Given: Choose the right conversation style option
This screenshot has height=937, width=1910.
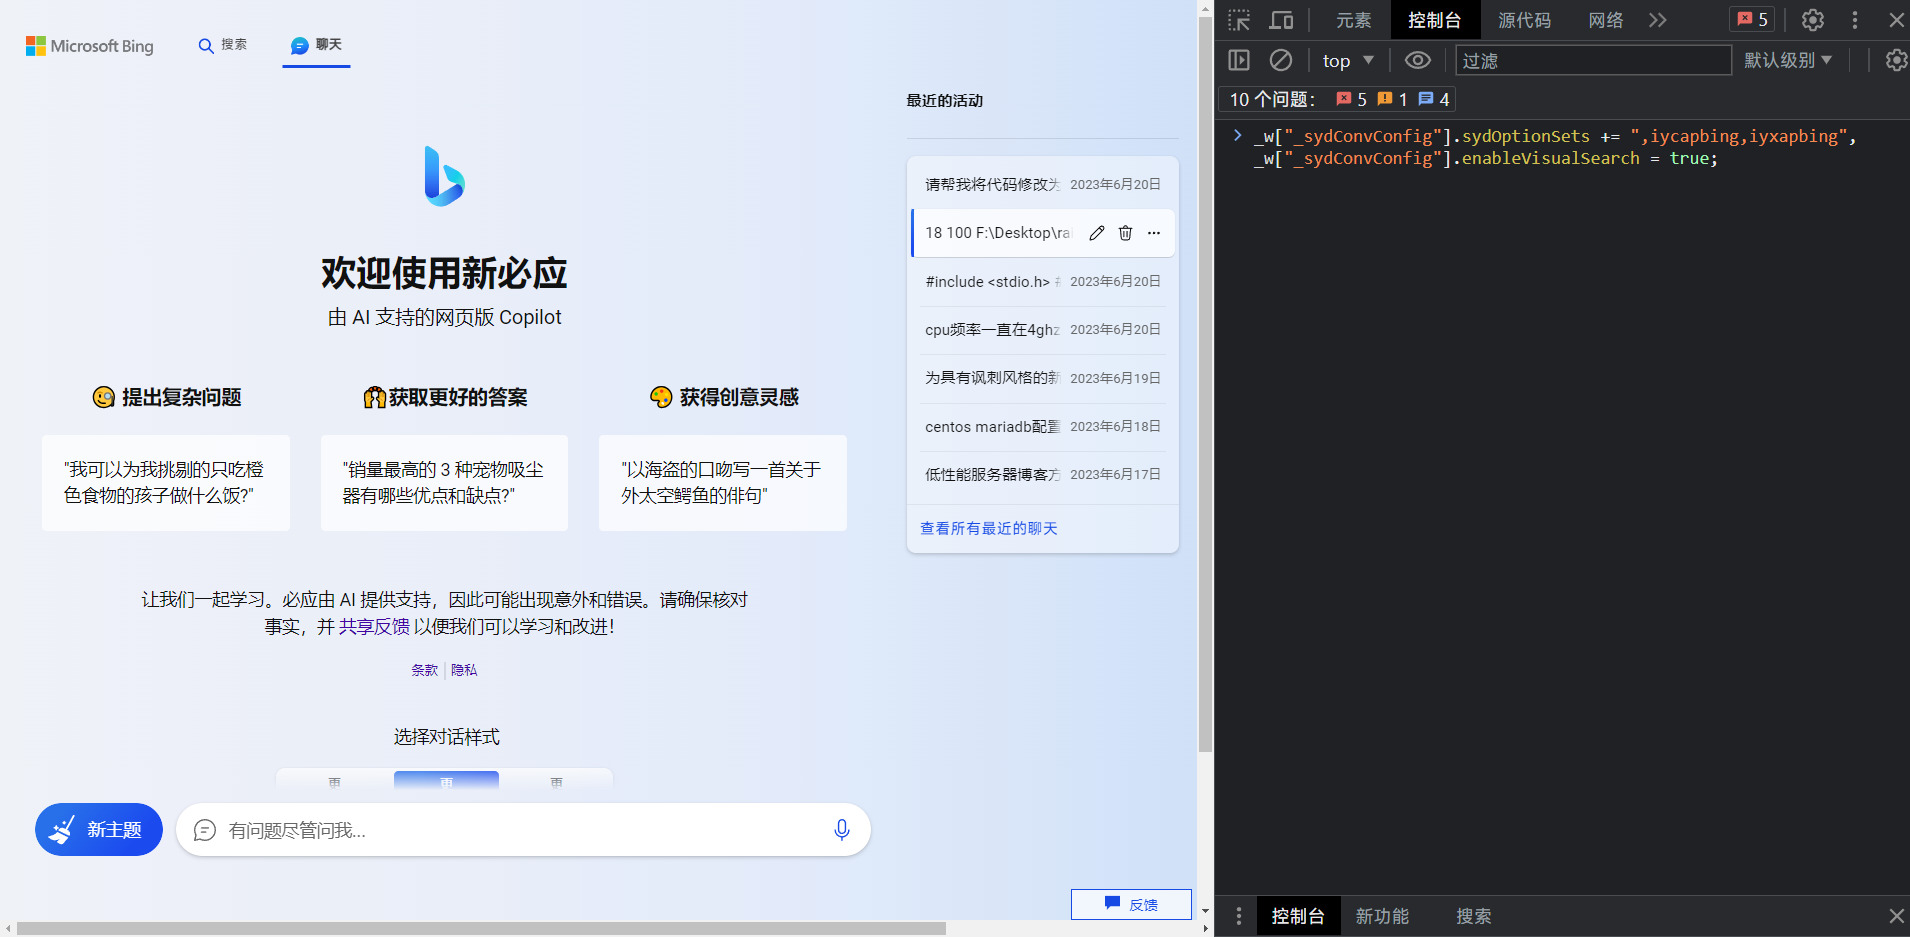Looking at the screenshot, I should tap(557, 780).
